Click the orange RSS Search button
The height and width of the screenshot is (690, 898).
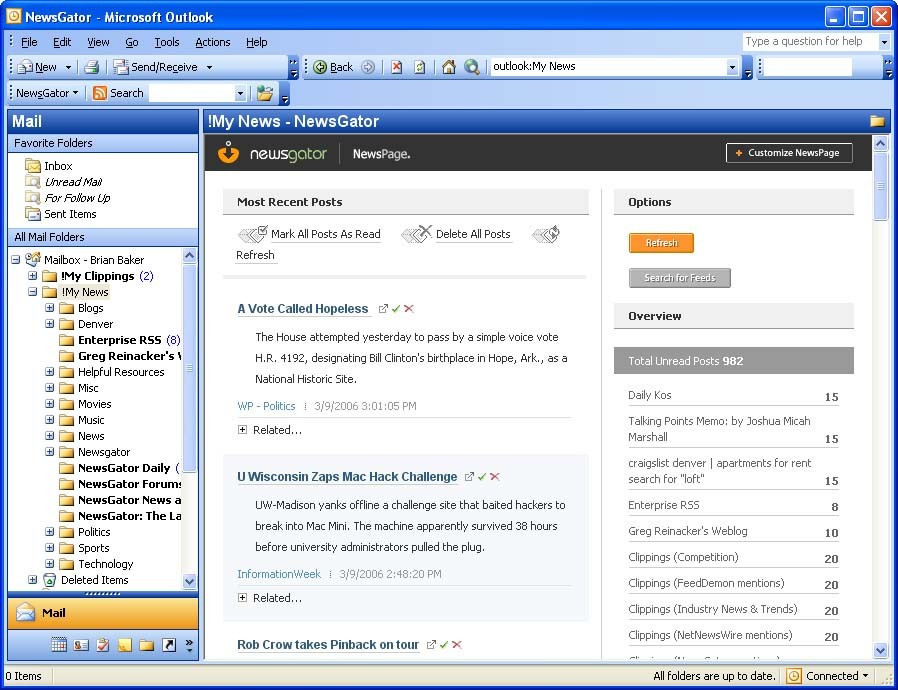[x=119, y=93]
